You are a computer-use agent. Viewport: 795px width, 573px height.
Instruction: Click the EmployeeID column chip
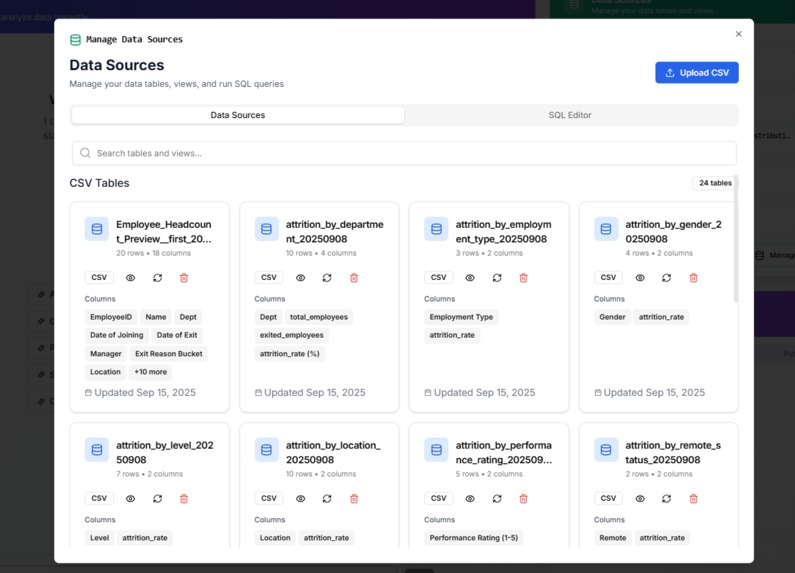[x=111, y=317]
